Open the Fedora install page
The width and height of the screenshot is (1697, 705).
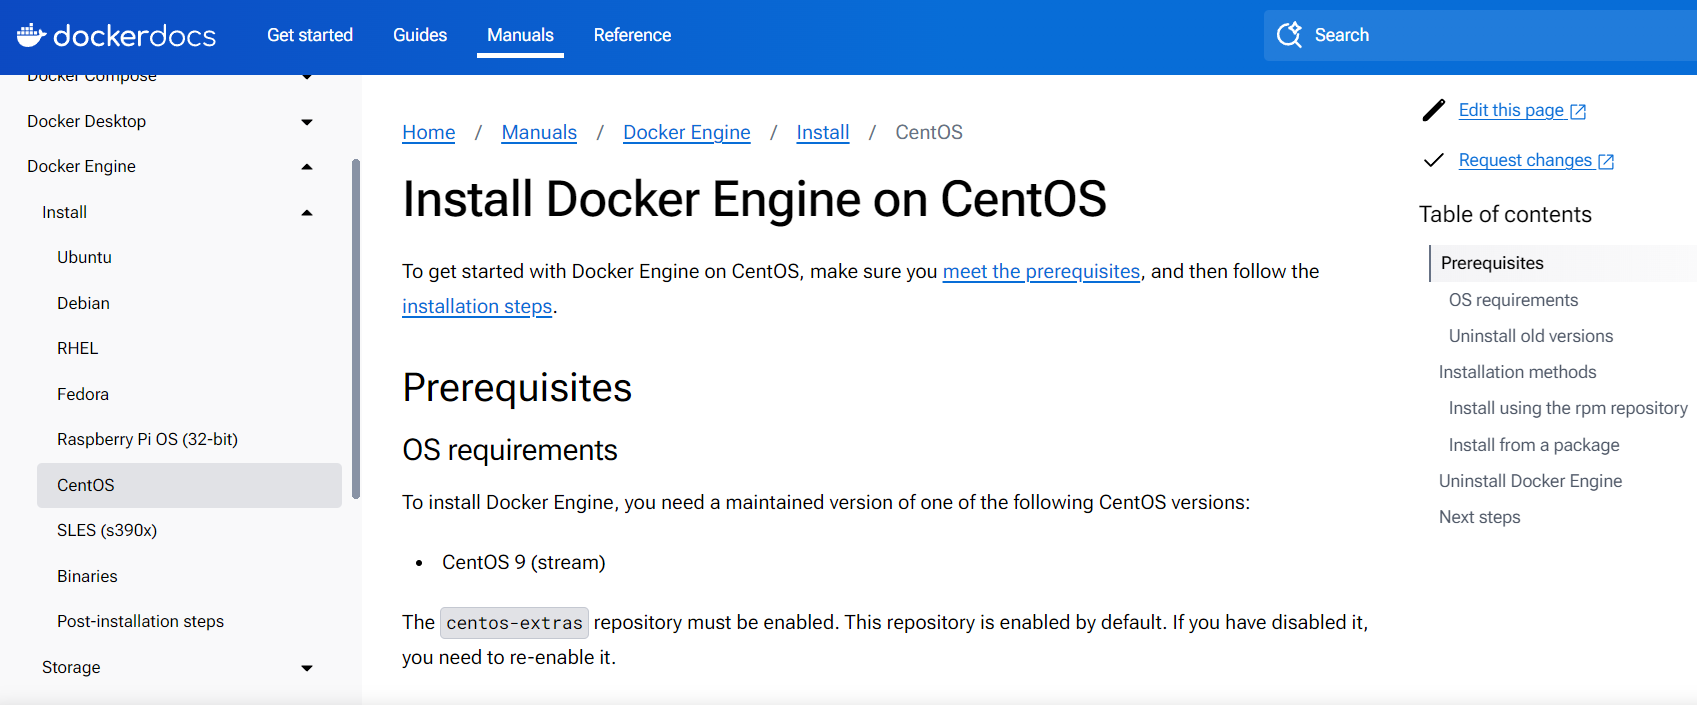coord(83,394)
